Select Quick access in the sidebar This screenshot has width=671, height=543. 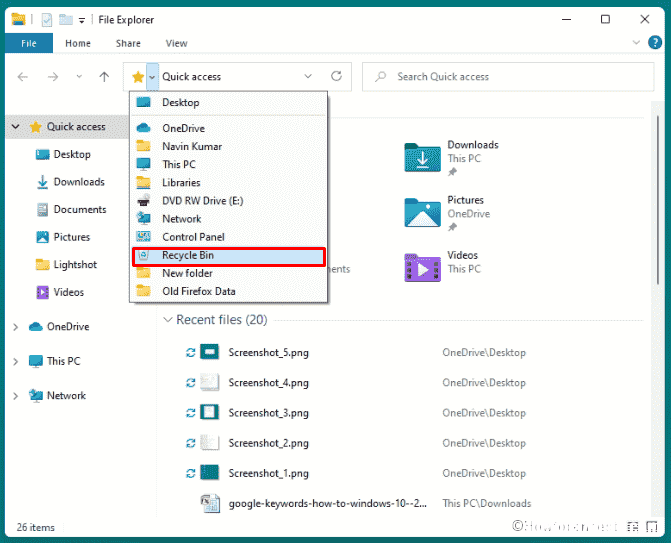click(76, 127)
